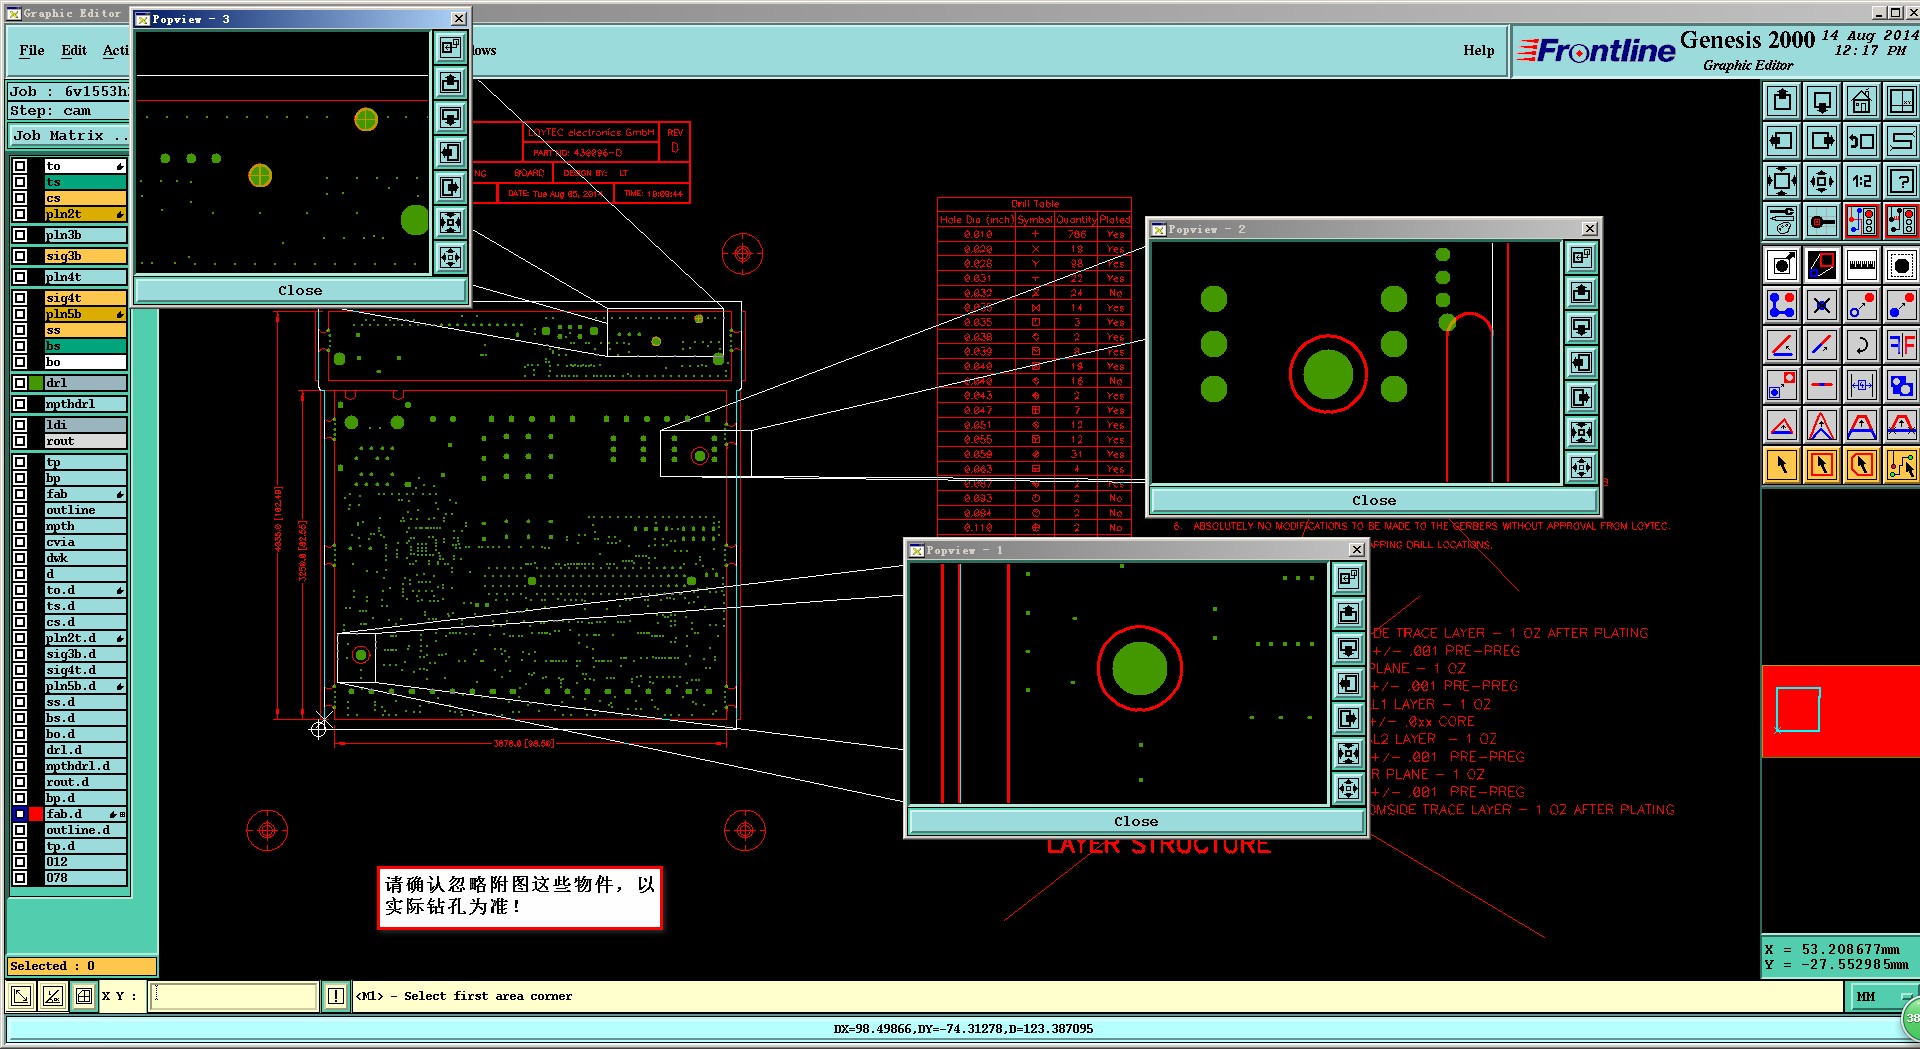Close Popview 3 using Close button

[x=300, y=290]
